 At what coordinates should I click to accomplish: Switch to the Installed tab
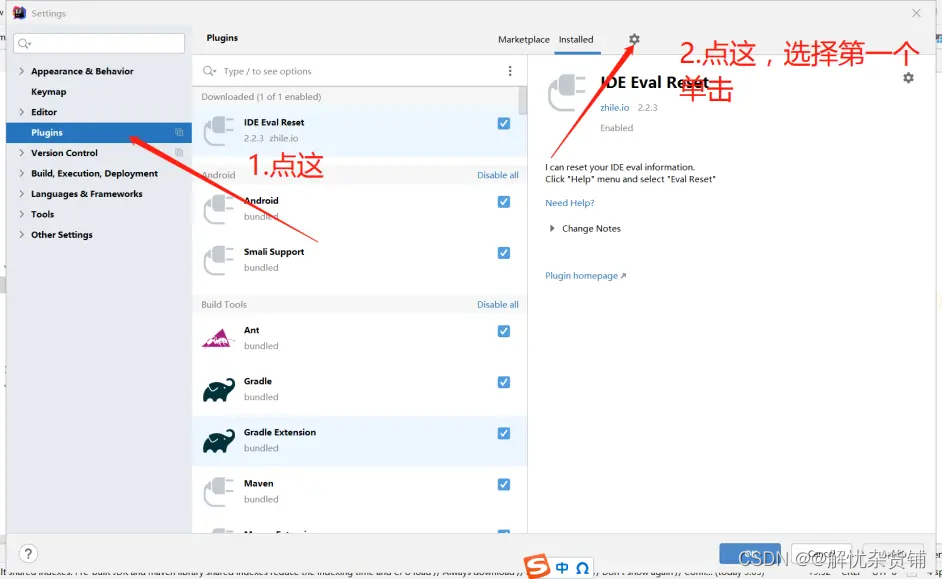pyautogui.click(x=576, y=39)
